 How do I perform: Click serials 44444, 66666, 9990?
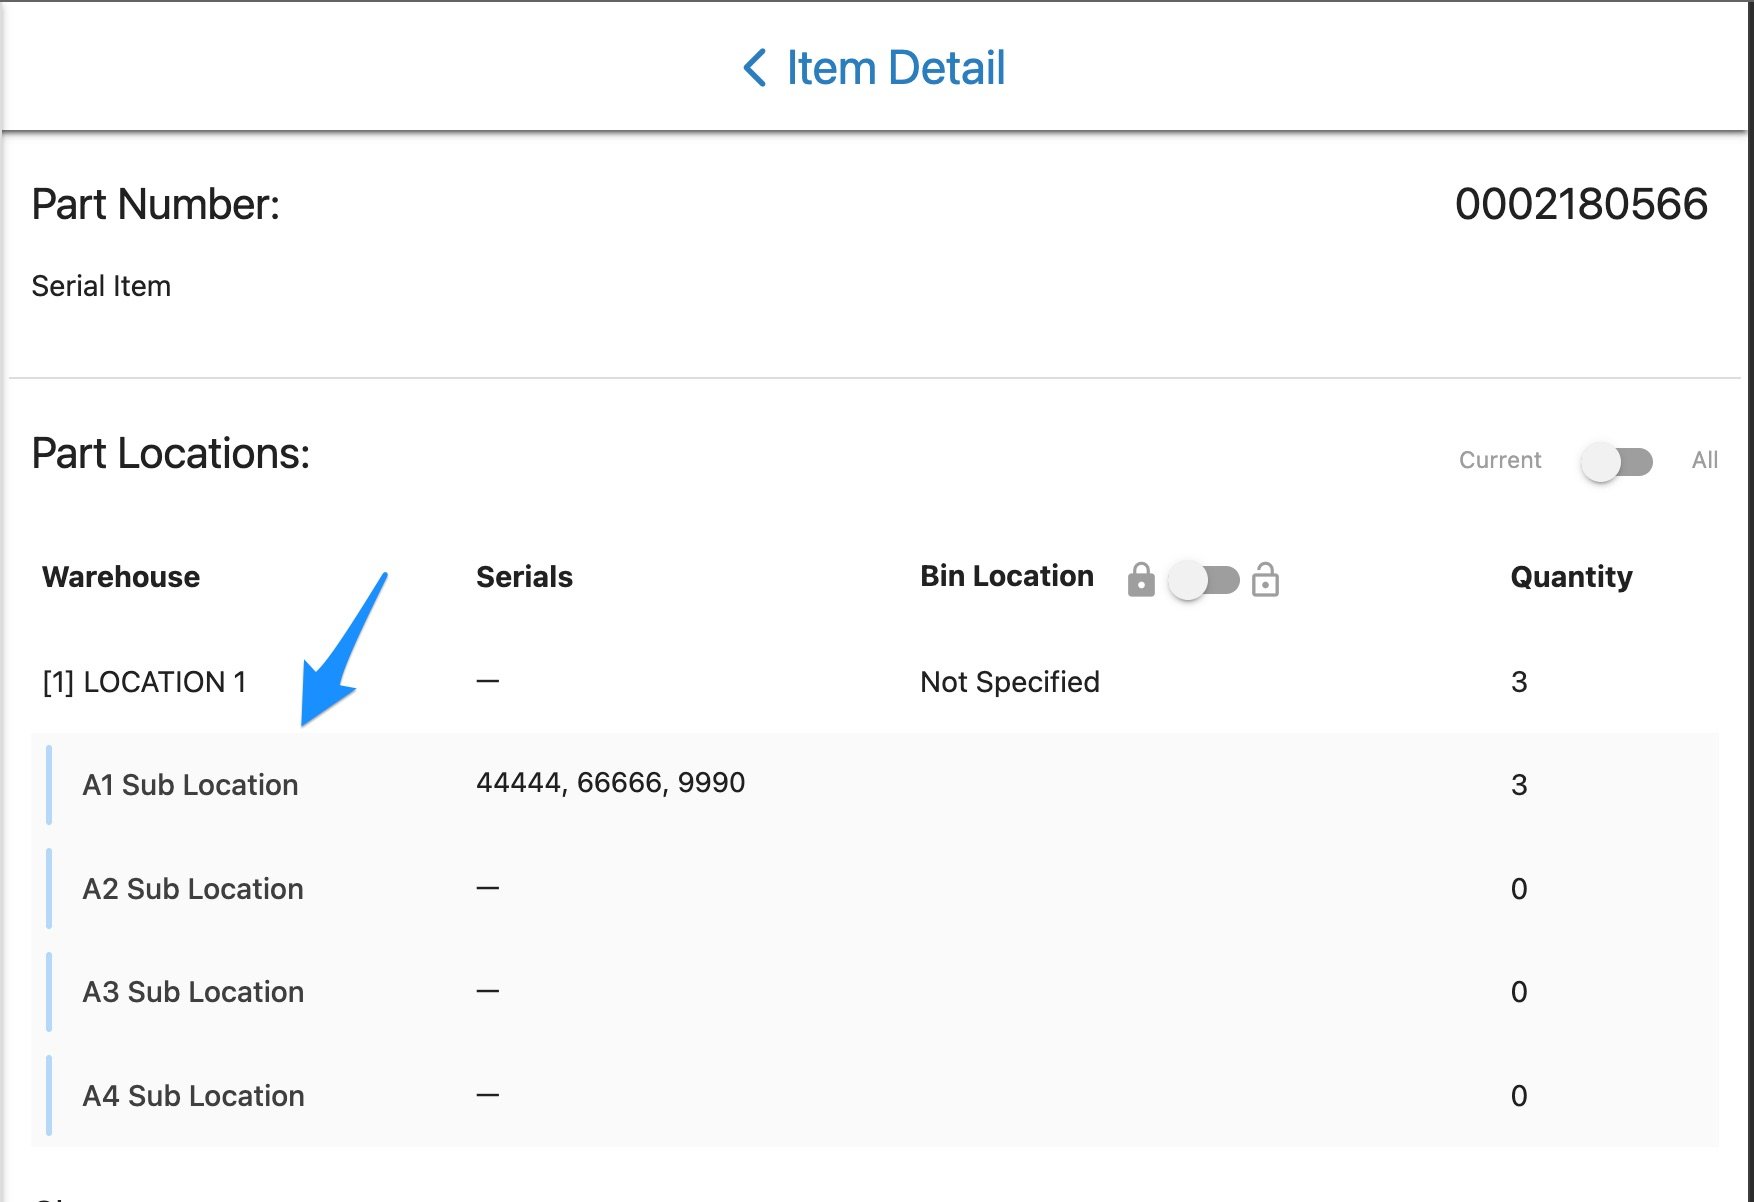pyautogui.click(x=610, y=783)
